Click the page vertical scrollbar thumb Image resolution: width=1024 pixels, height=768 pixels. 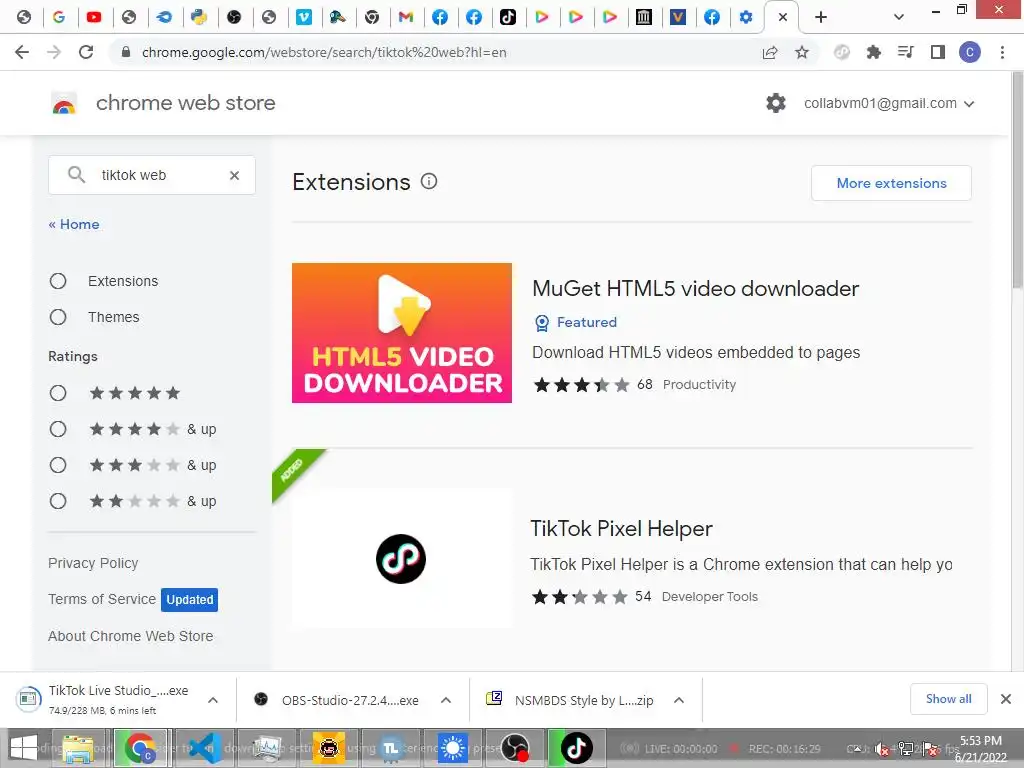click(x=1017, y=180)
